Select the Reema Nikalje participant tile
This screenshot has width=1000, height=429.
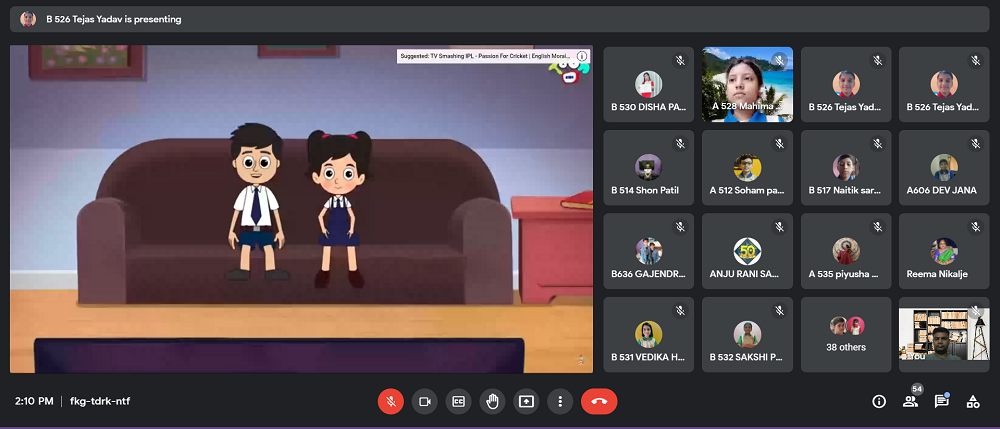tap(944, 251)
